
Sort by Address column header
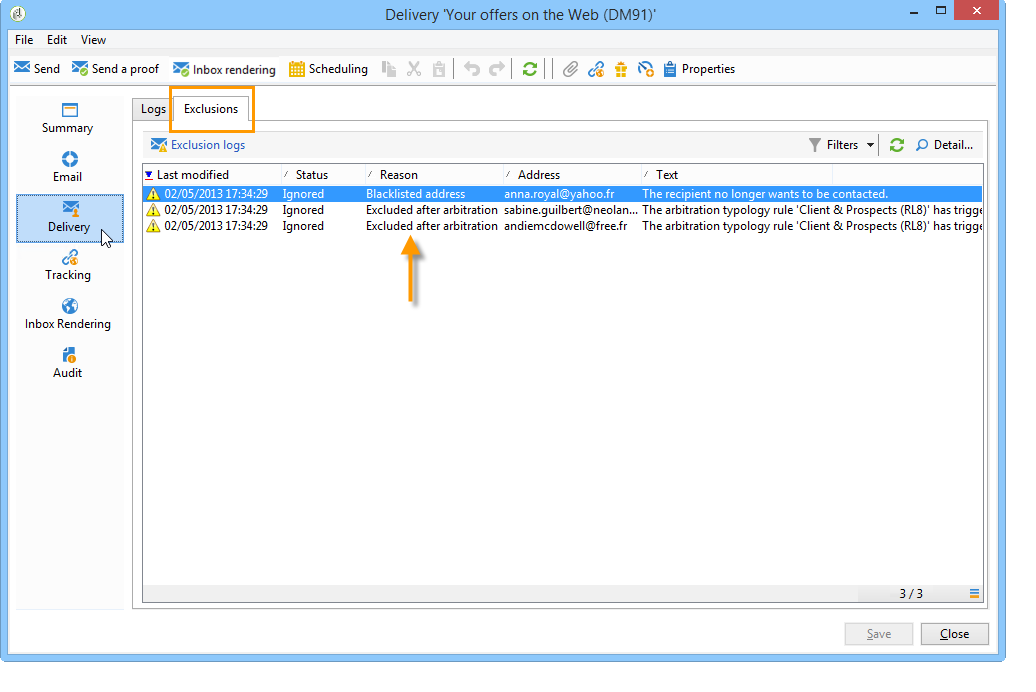(572, 175)
